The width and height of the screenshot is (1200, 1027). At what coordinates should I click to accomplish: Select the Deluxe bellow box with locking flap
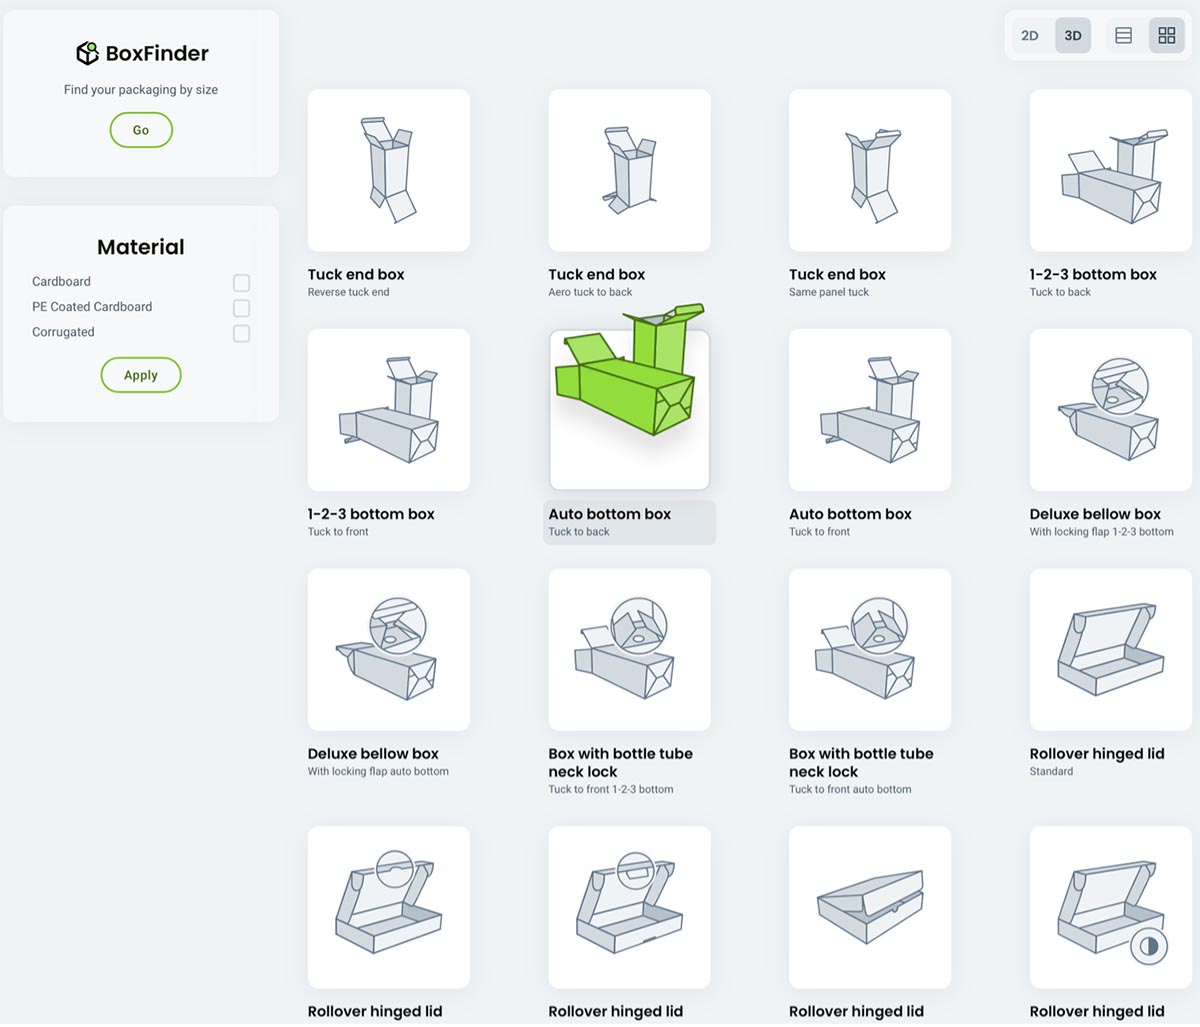(1110, 410)
